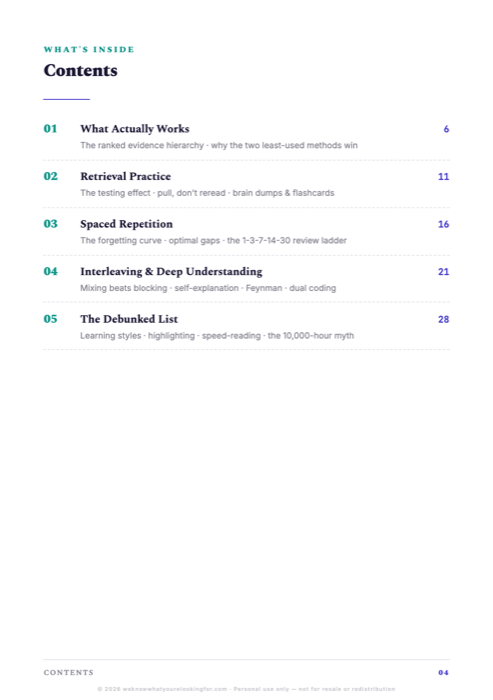Jump to page 16
493x700 pixels.
(443, 225)
